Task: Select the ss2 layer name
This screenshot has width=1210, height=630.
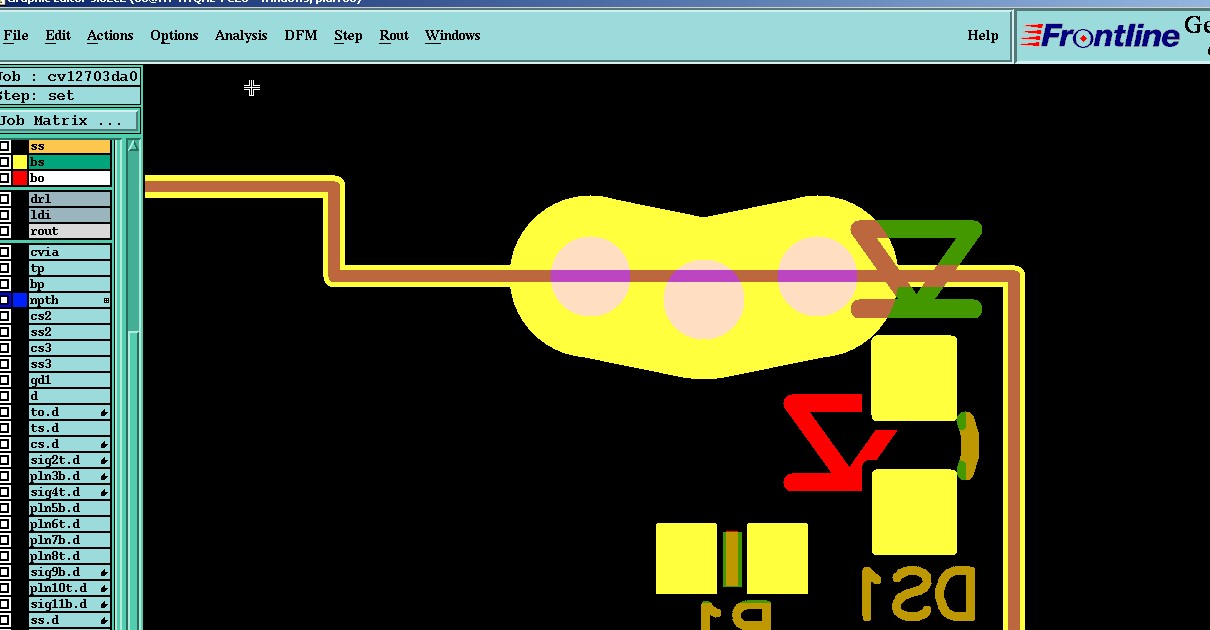Action: coord(69,332)
